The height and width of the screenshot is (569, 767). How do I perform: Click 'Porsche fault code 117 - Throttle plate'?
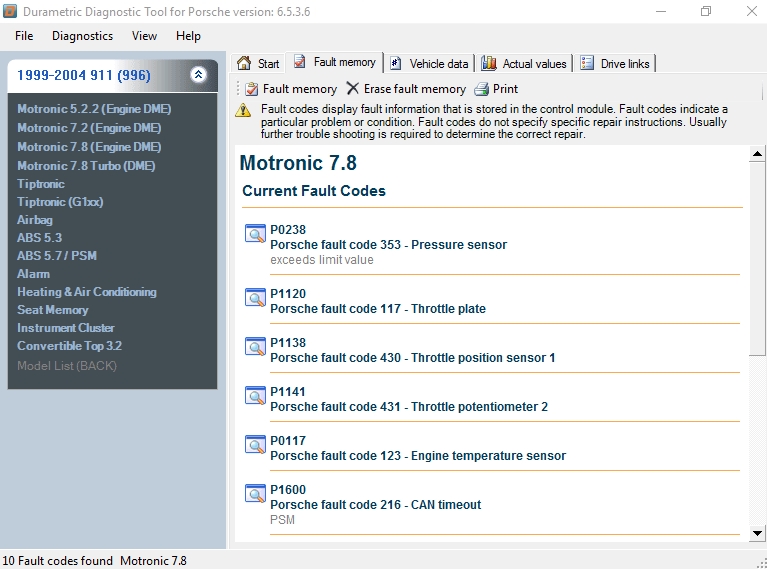point(378,309)
